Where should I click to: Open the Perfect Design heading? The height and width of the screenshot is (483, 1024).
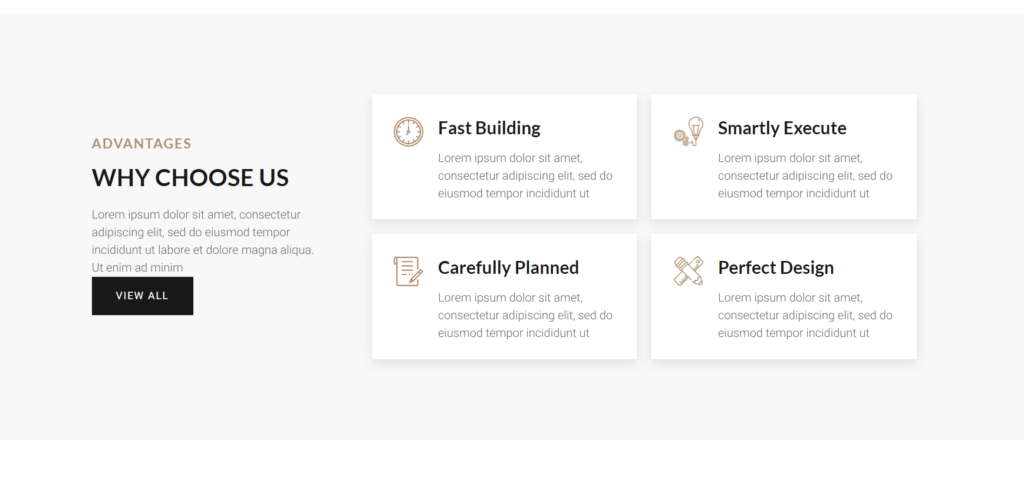coord(775,268)
